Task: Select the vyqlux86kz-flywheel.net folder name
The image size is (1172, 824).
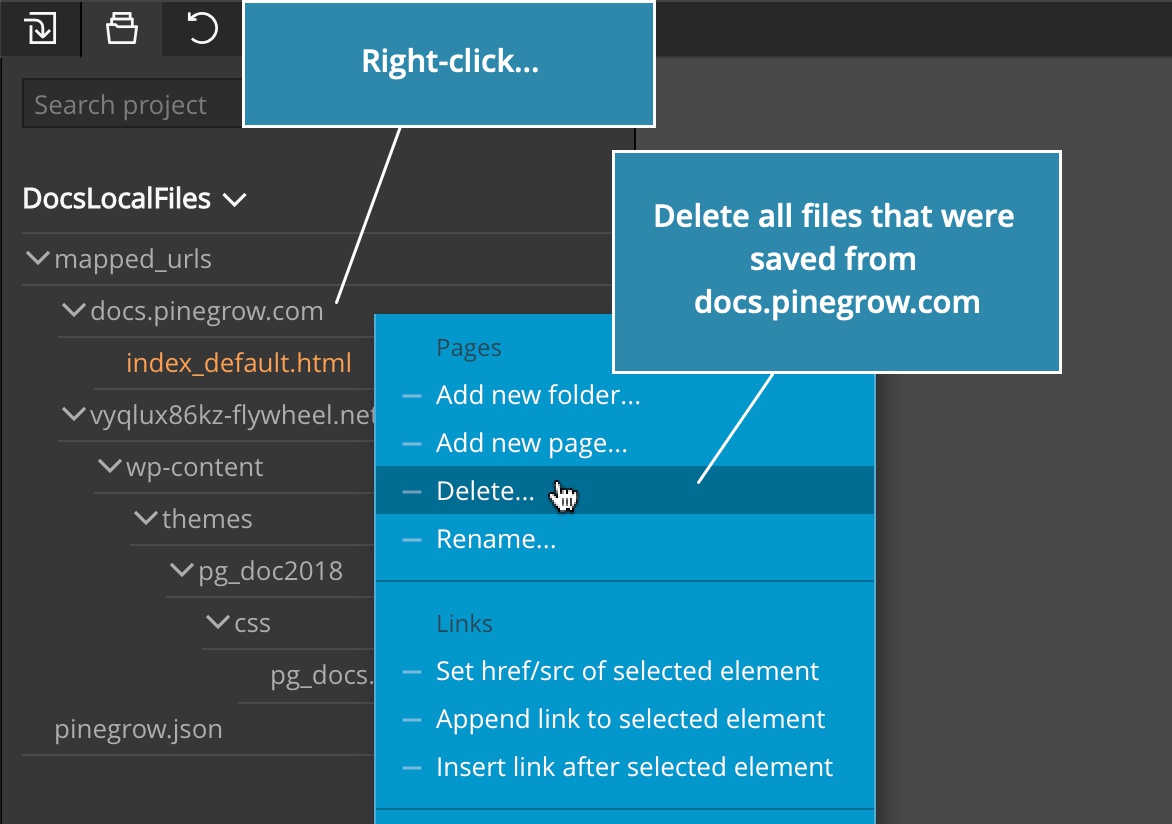Action: pos(232,415)
